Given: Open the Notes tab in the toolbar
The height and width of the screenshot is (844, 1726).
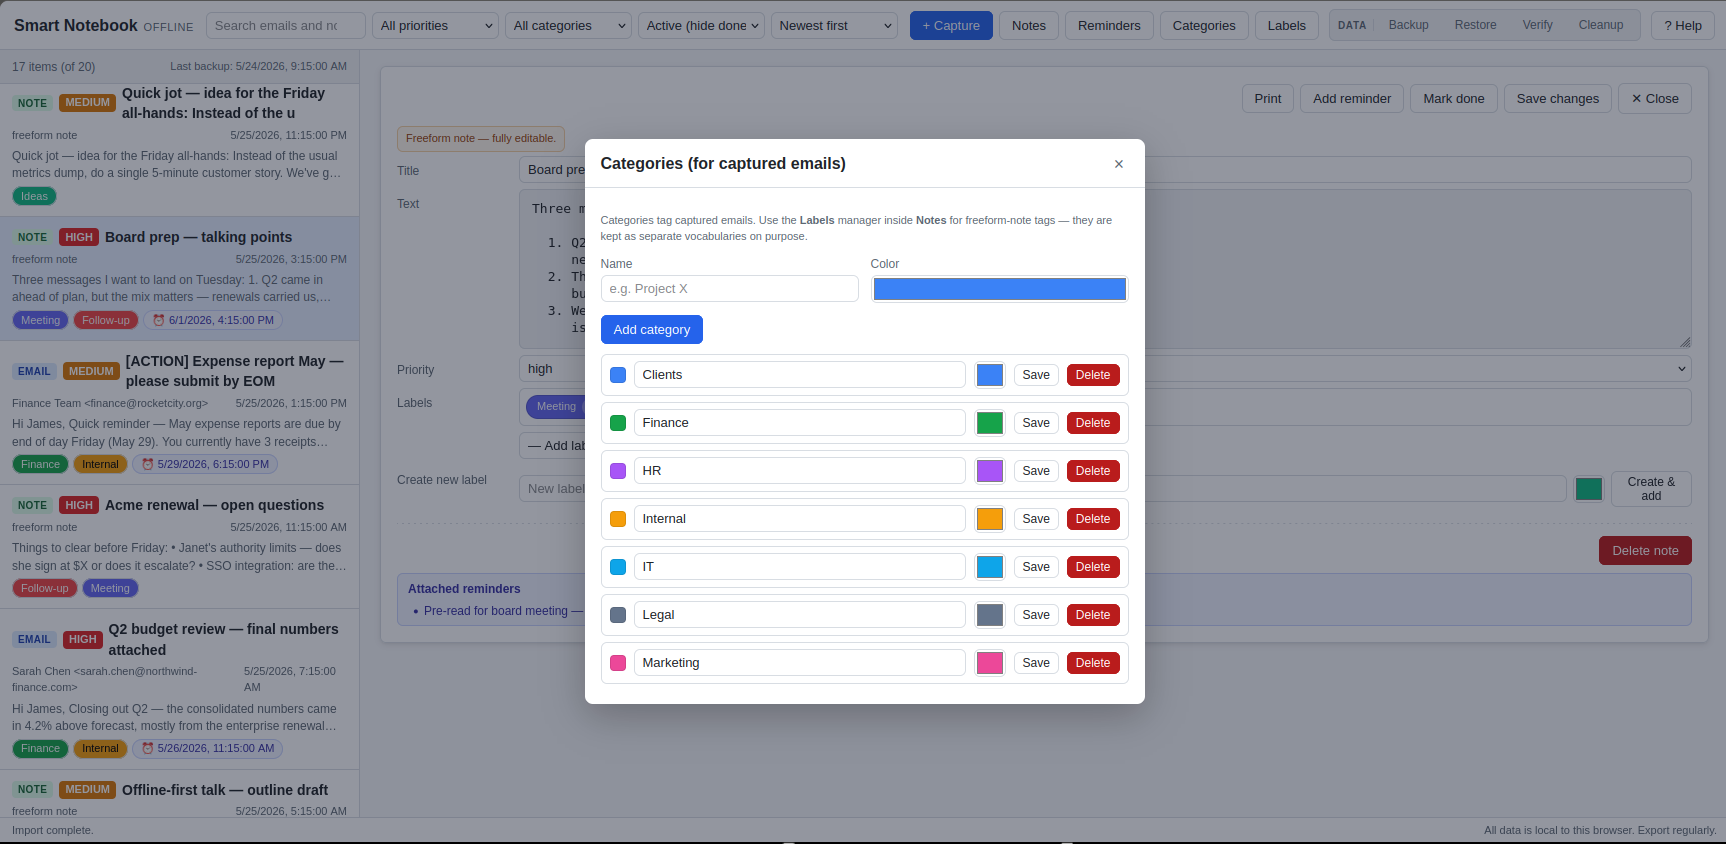Looking at the screenshot, I should [1028, 26].
